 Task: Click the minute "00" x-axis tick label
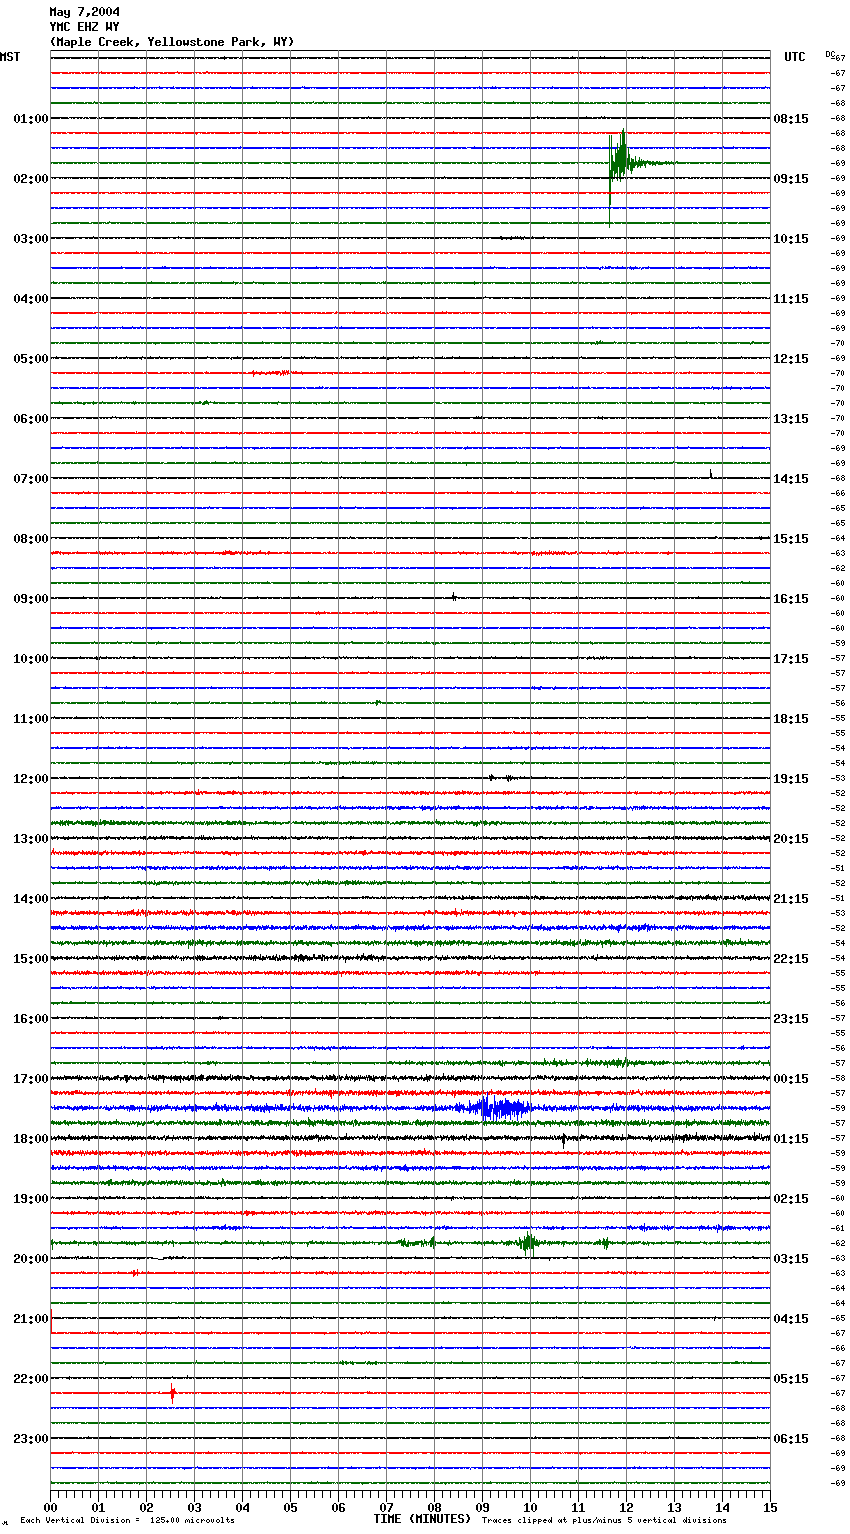tap(50, 1507)
